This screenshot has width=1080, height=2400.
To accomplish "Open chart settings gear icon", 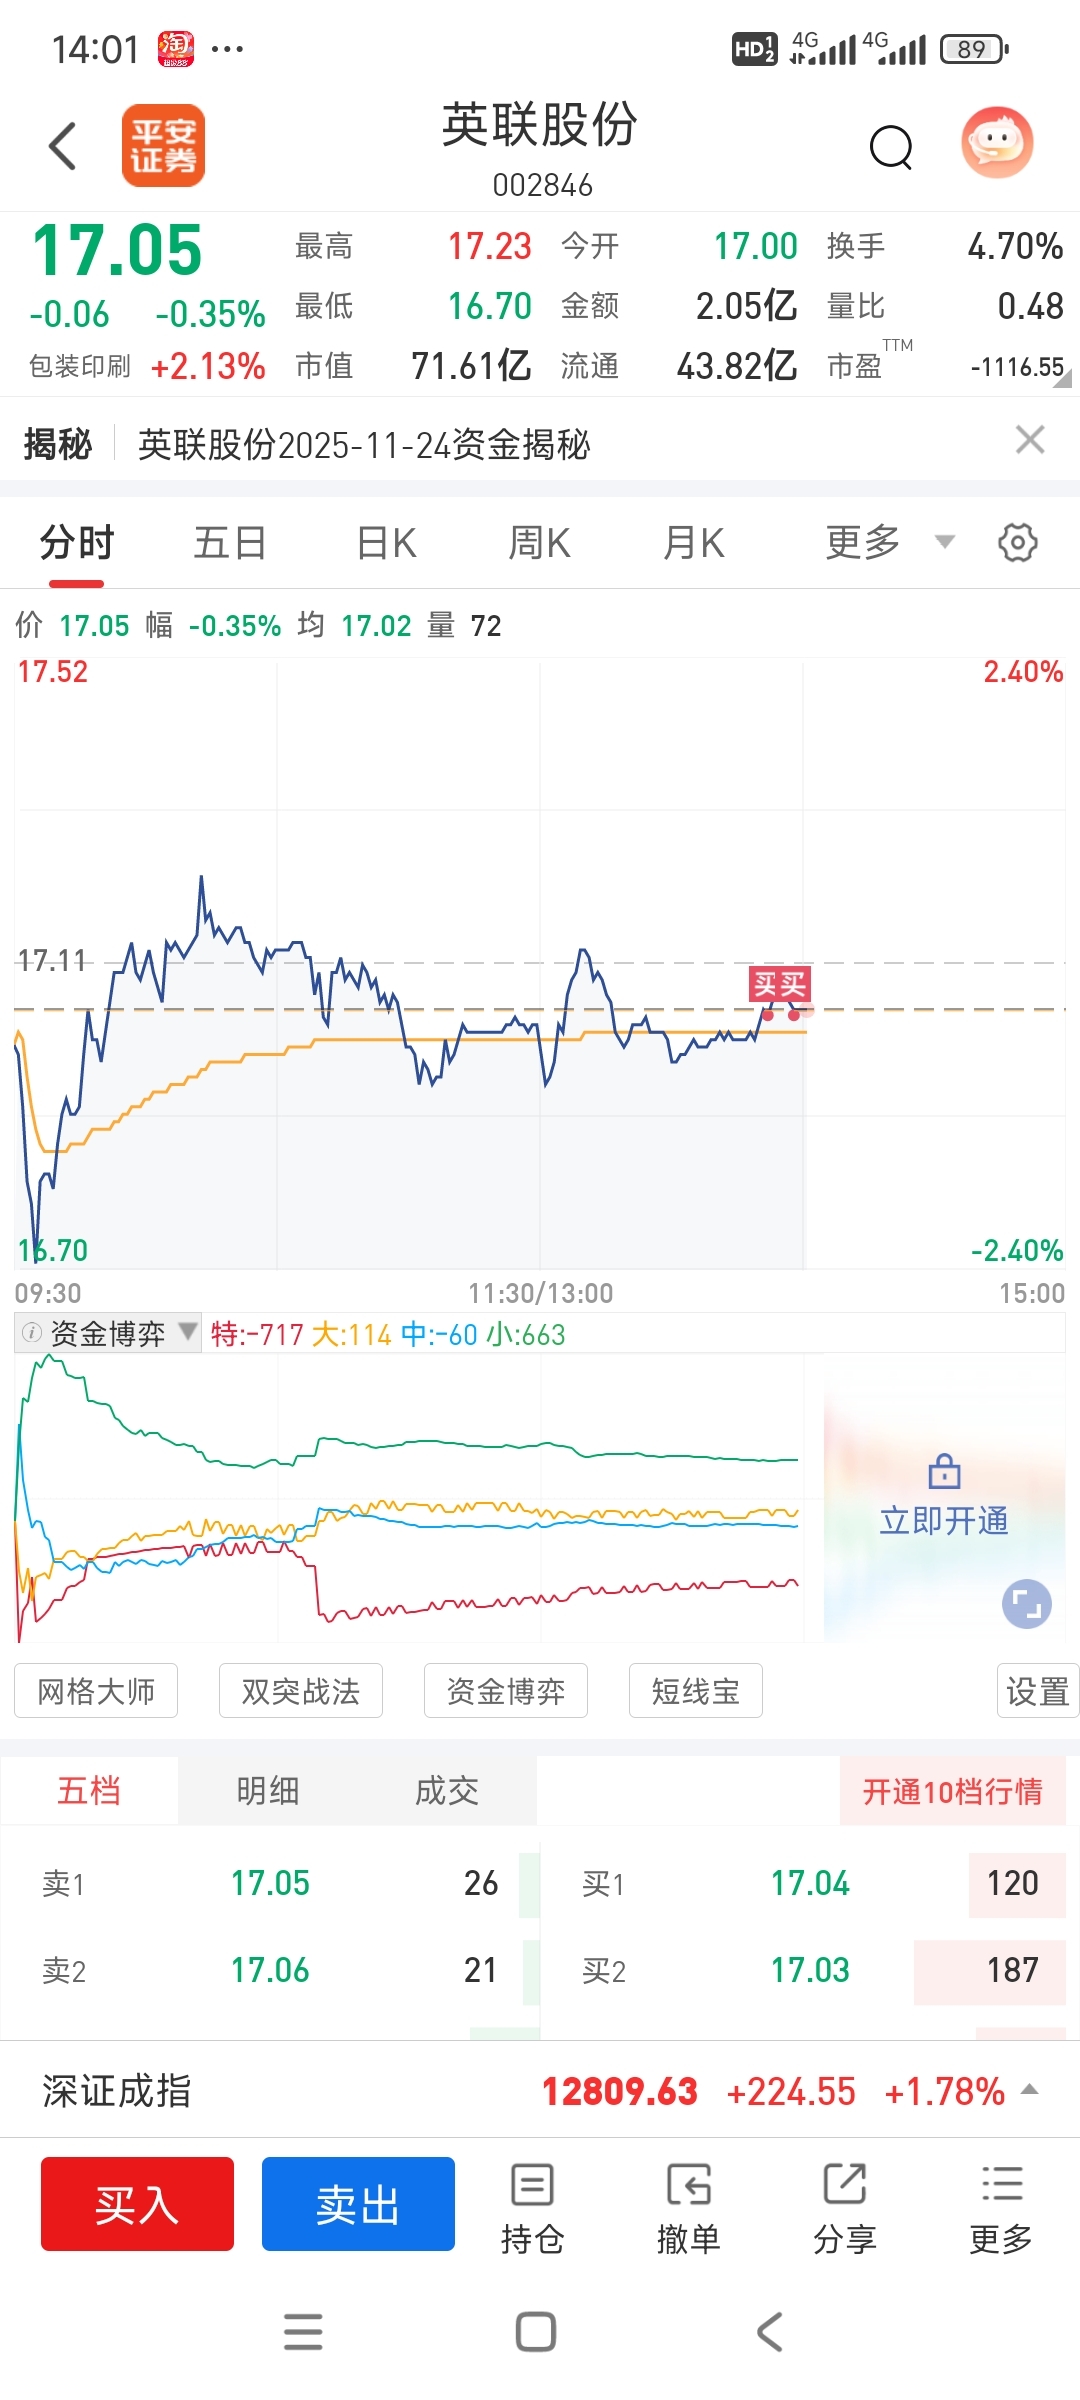I will pos(1017,543).
